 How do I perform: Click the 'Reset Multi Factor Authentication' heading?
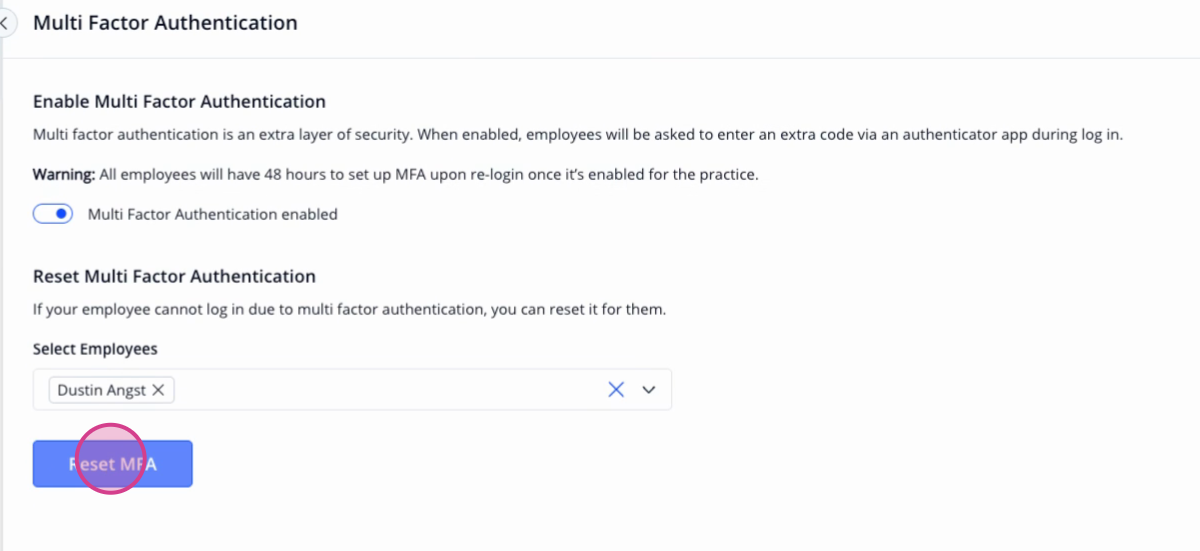174,276
